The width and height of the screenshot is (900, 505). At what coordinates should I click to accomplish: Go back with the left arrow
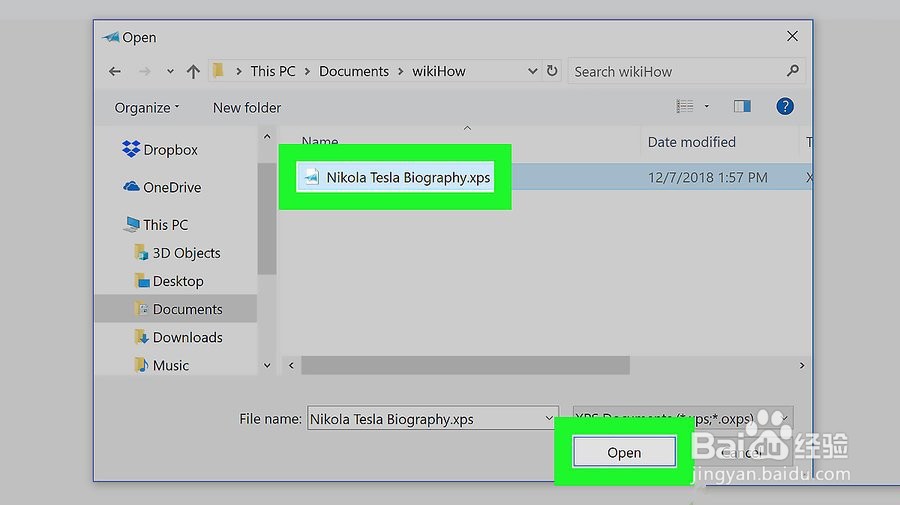[x=115, y=71]
